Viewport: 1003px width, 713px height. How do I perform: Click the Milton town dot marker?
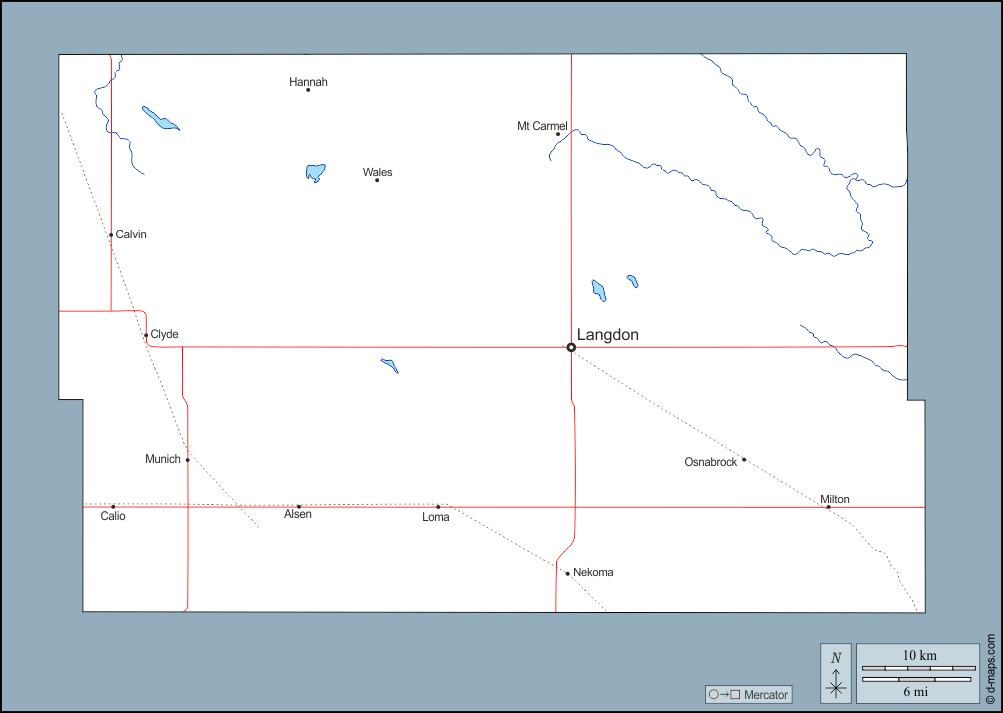point(828,507)
